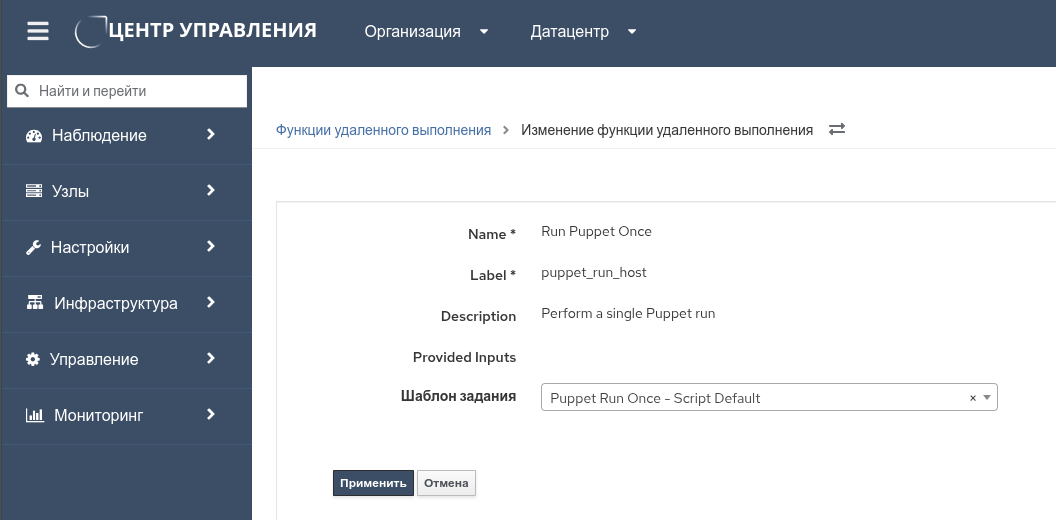1056x520 pixels.
Task: Click the Наблюдение dashboard icon
Action: pyautogui.click(x=34, y=136)
